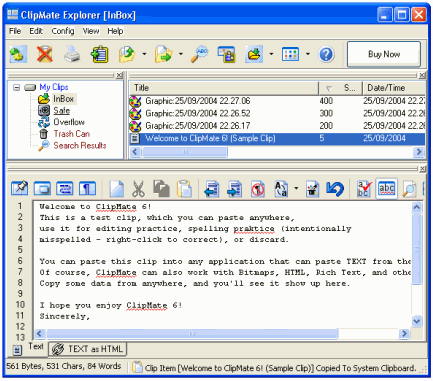Open dropdown arrow beside folder green-arrow icon
The height and width of the screenshot is (381, 433).
click(271, 54)
